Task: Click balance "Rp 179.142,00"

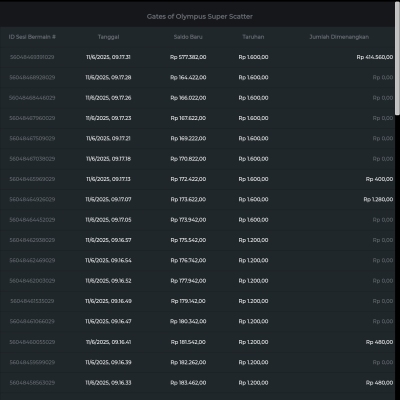Action: (188, 301)
